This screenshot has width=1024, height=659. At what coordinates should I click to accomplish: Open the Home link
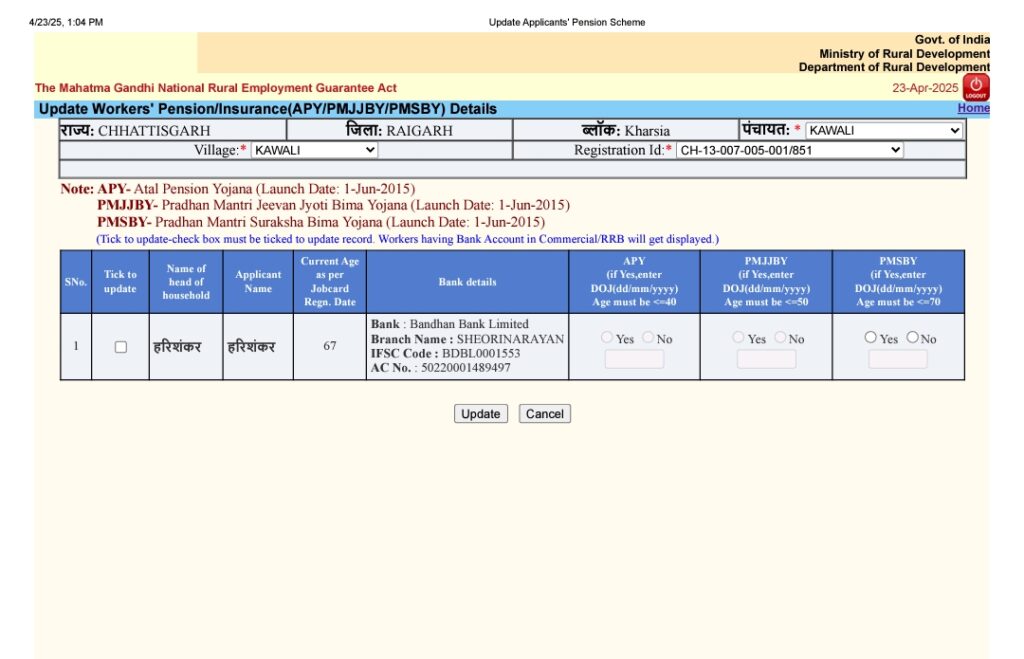coord(972,108)
